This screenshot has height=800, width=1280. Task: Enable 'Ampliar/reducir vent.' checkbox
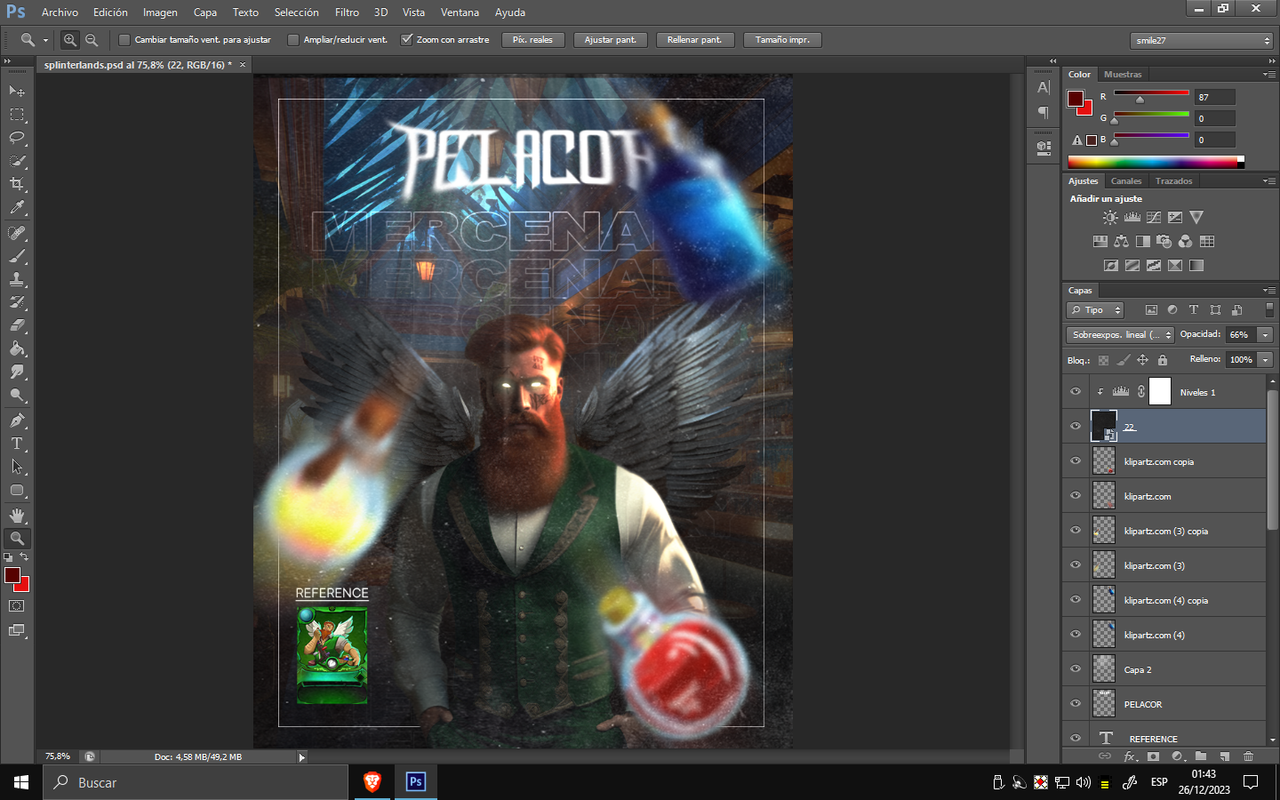pos(293,40)
